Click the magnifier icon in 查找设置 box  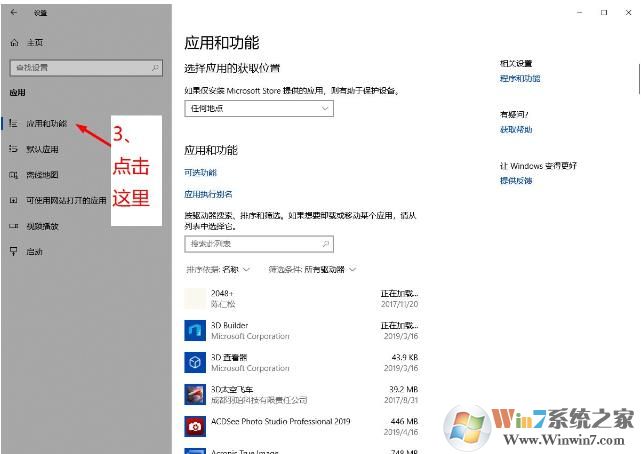coord(155,67)
